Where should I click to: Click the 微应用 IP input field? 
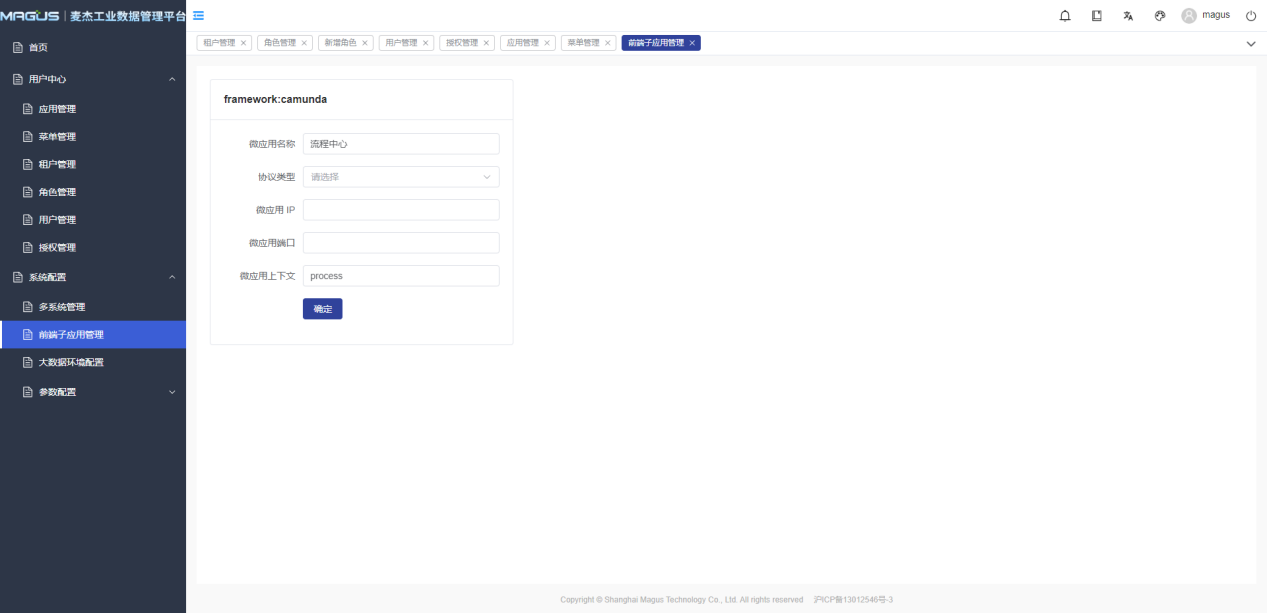pos(400,210)
